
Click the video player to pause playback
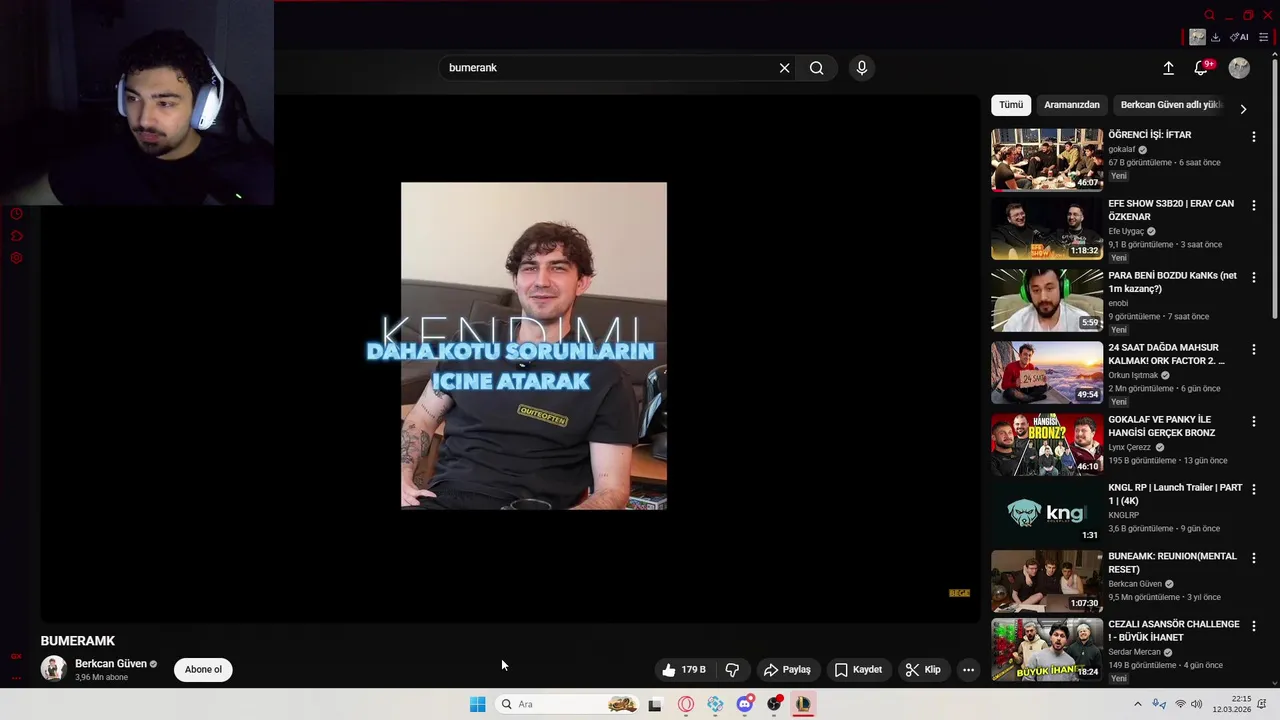tap(510, 359)
